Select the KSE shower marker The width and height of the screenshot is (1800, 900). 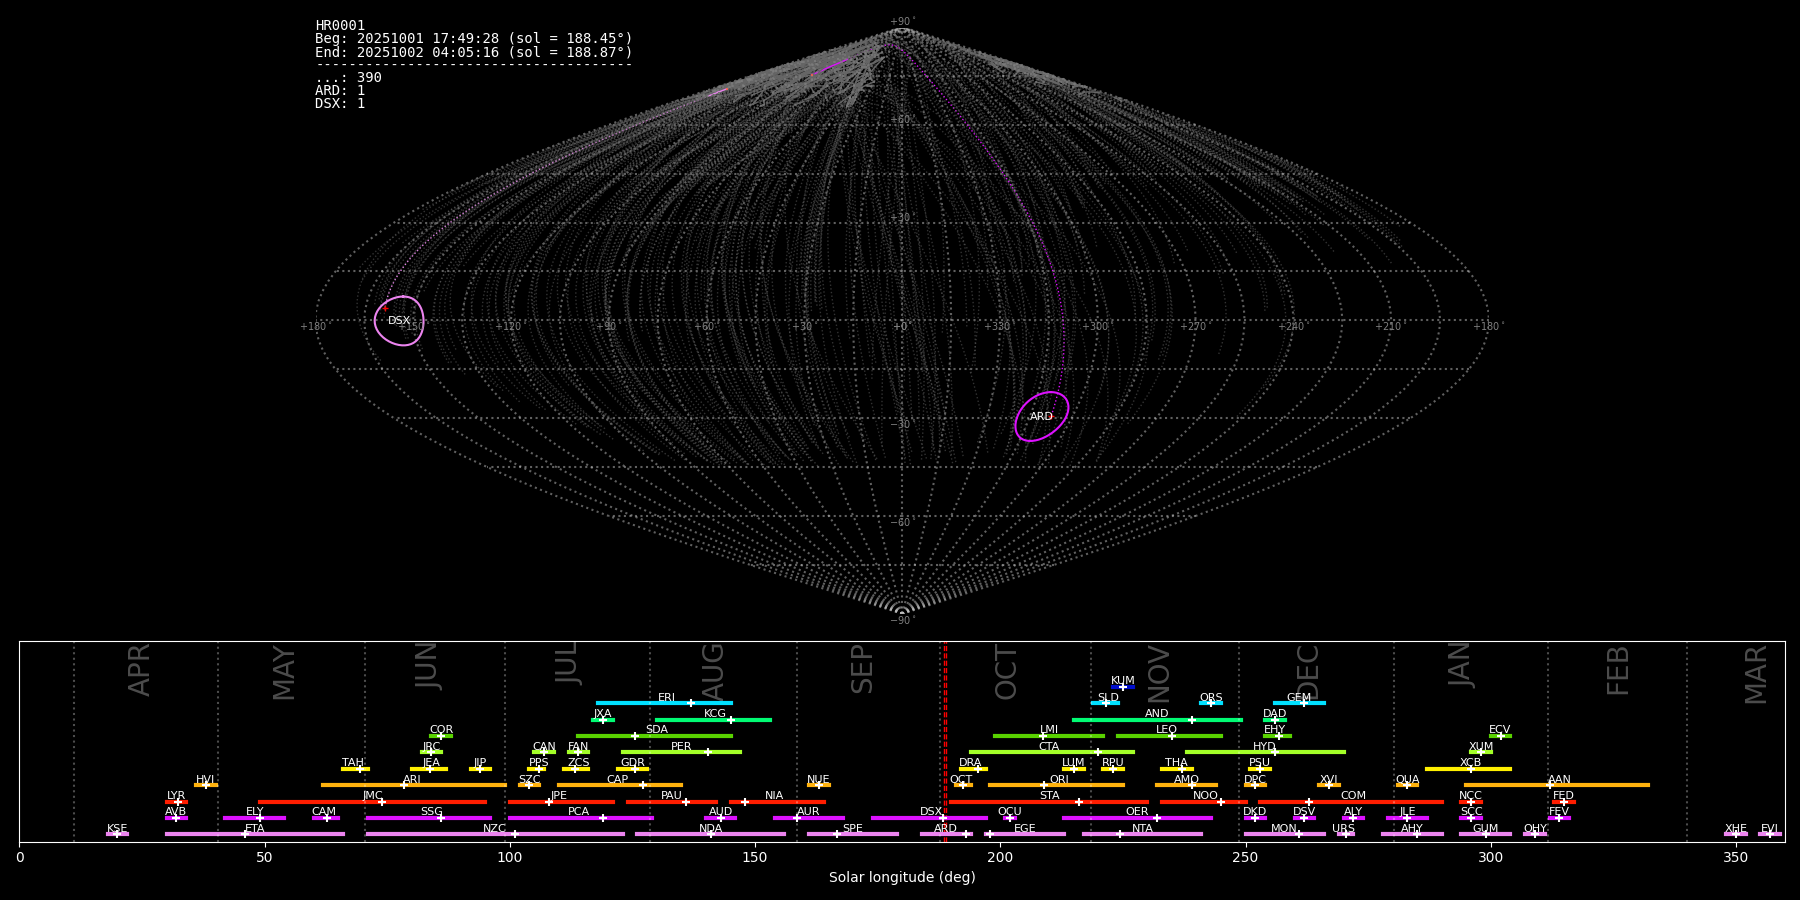[117, 834]
